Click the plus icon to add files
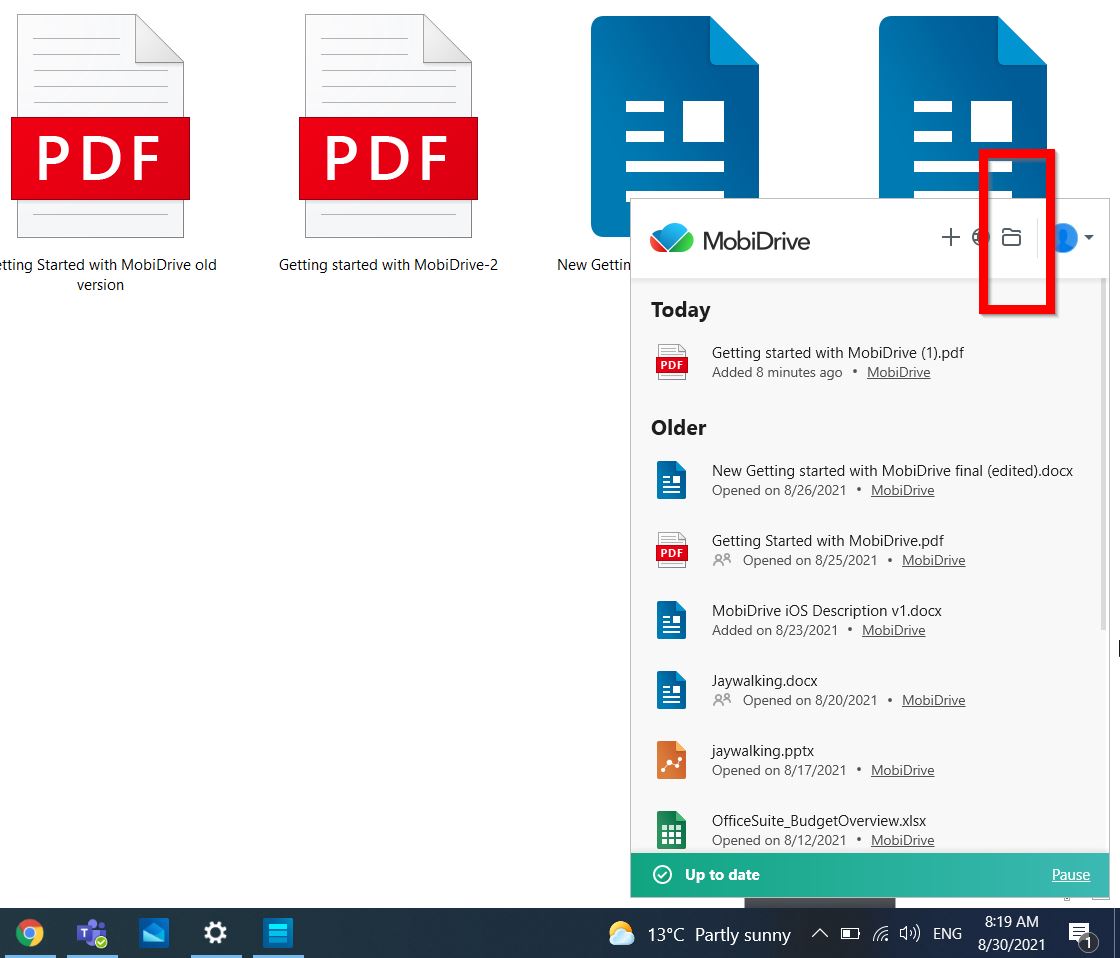Viewport: 1120px width, 958px height. tap(950, 238)
